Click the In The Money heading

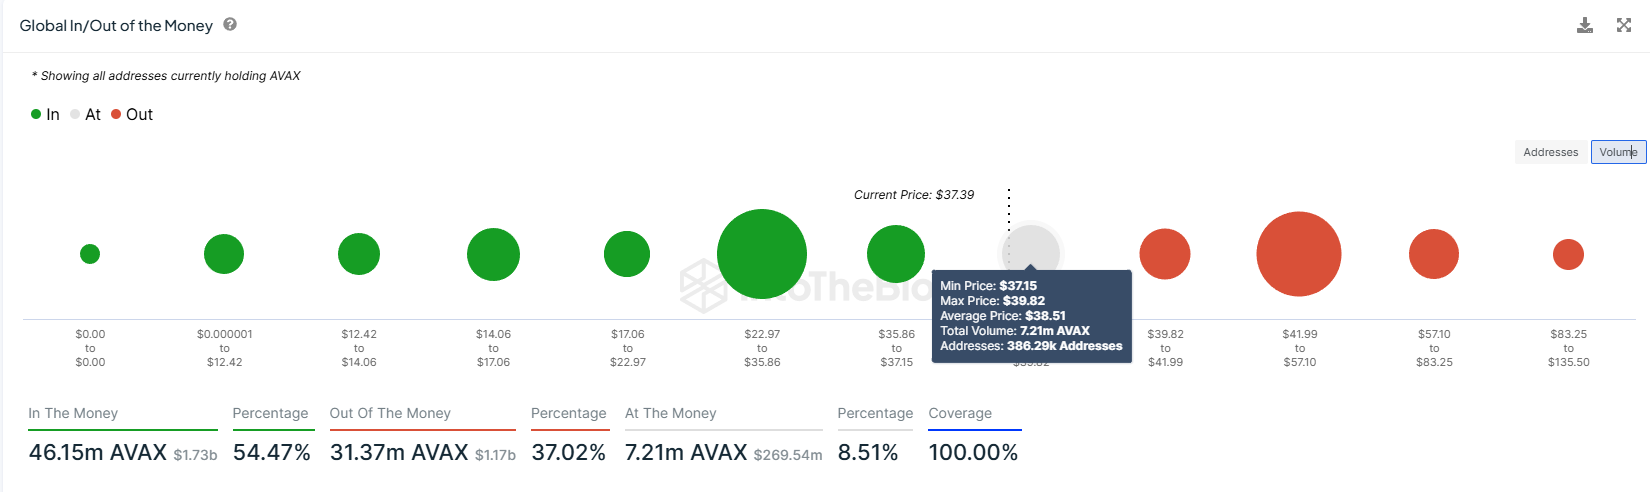click(x=73, y=413)
